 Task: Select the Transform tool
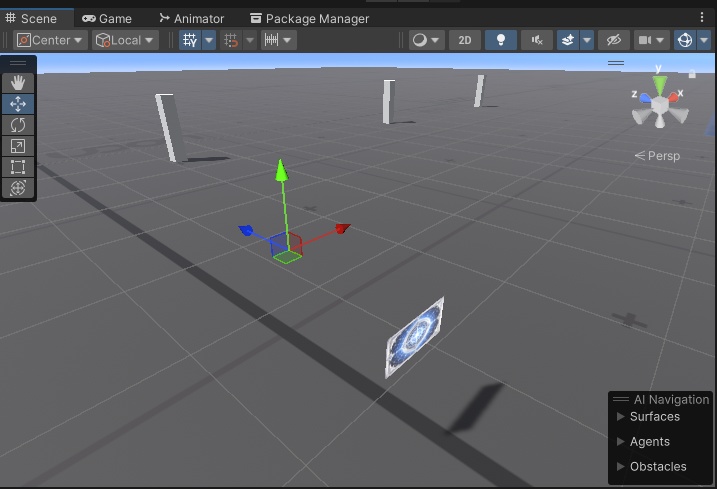point(18,188)
